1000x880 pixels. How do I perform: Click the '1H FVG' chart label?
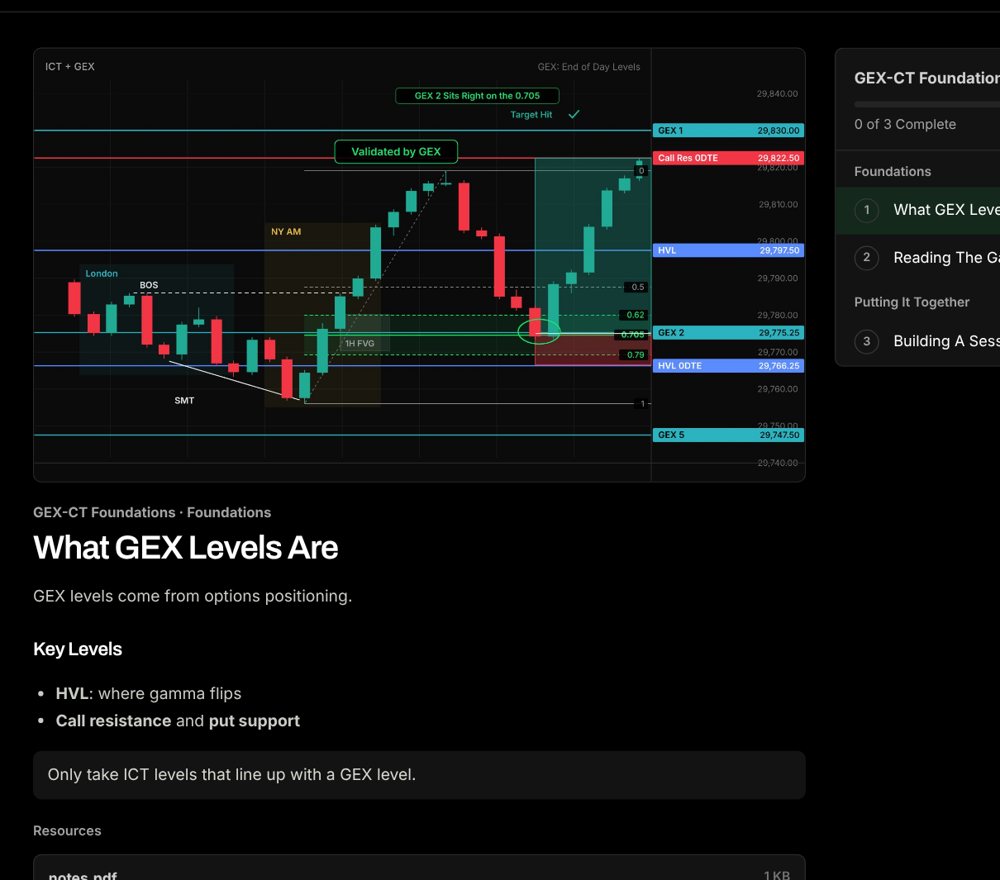click(x=360, y=343)
